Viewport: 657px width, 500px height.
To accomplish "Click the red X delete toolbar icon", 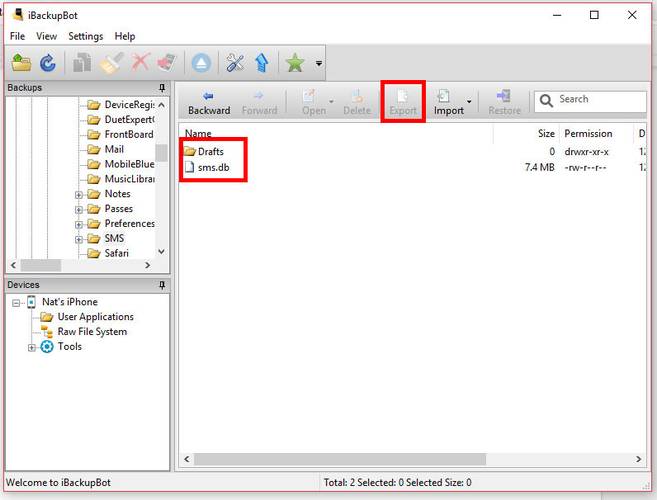I will 140,63.
